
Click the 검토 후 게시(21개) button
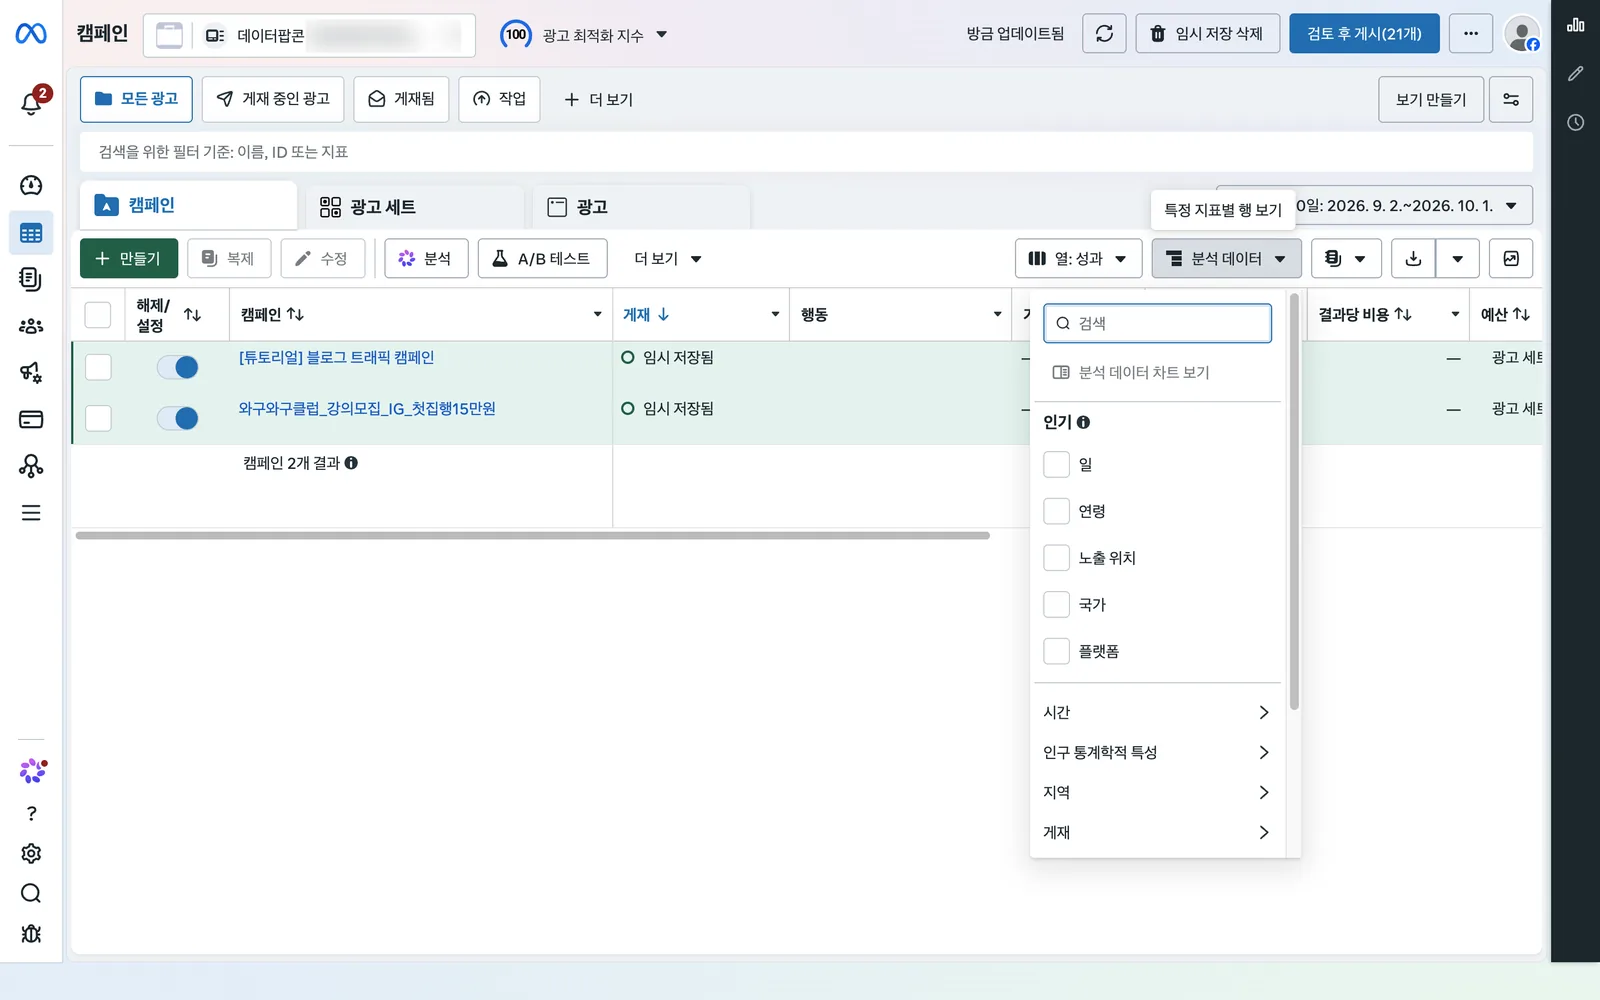click(x=1364, y=34)
